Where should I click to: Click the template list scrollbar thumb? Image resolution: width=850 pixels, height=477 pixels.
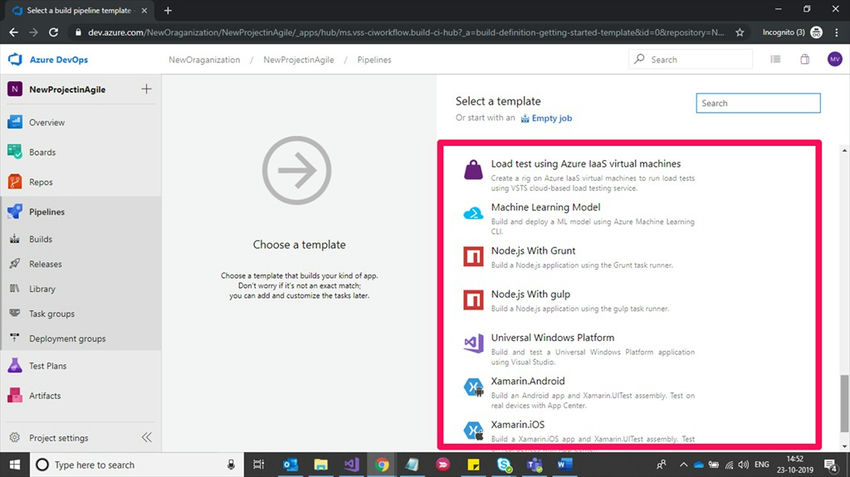(x=844, y=403)
